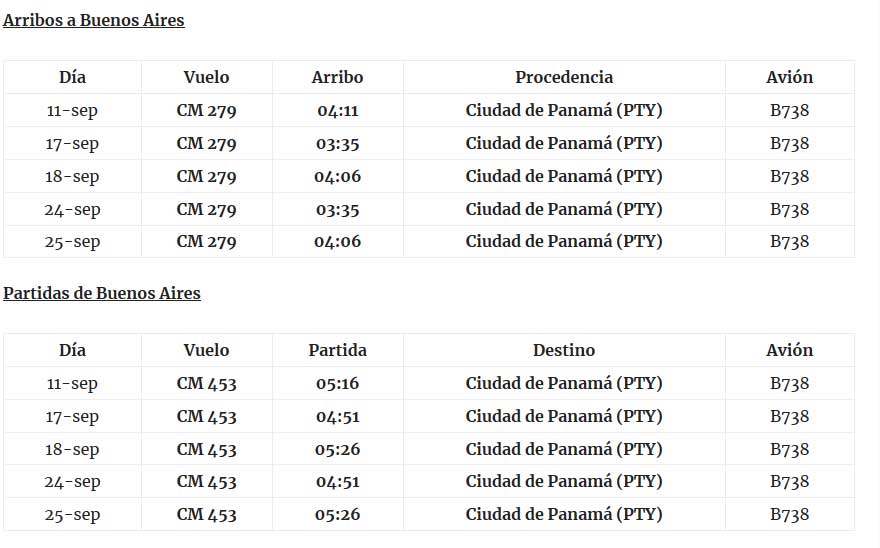
Task: Select the 'Procedencia' column header
Action: click(x=564, y=77)
